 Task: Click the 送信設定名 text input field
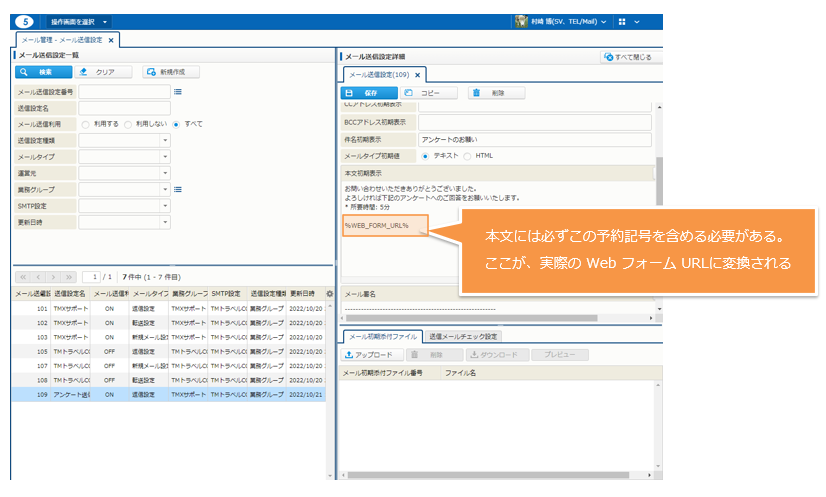pos(124,108)
